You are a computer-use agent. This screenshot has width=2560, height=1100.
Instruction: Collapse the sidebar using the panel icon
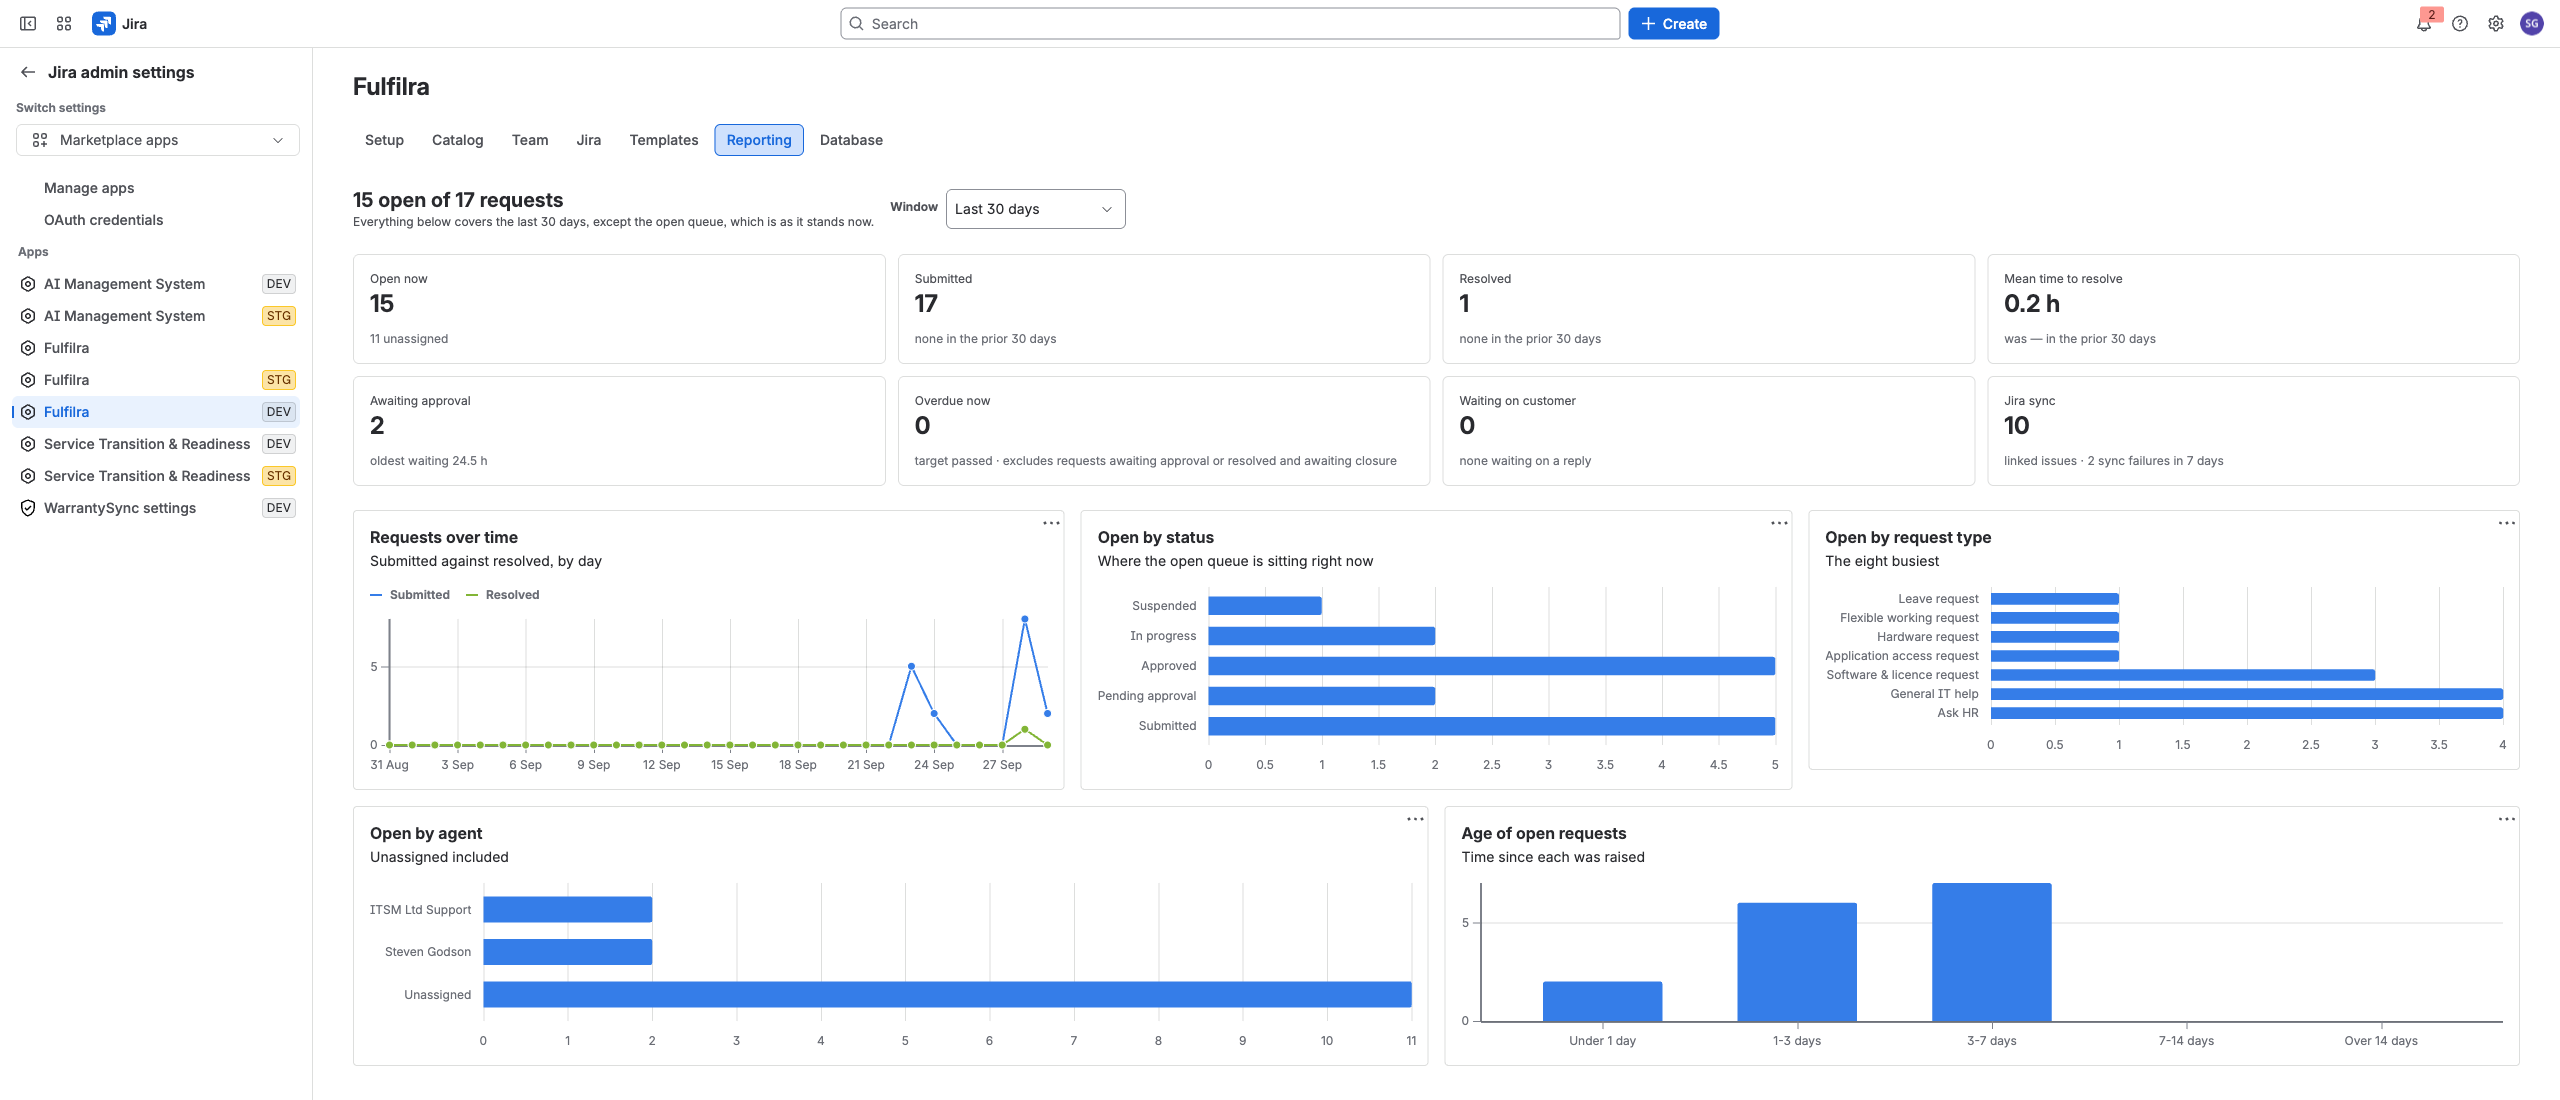28,24
